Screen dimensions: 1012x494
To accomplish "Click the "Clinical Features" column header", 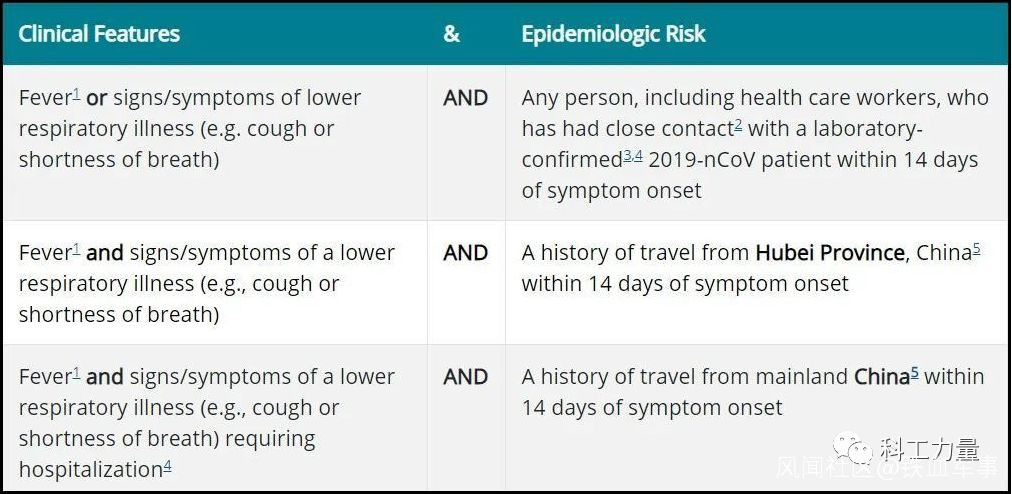I will [x=99, y=34].
